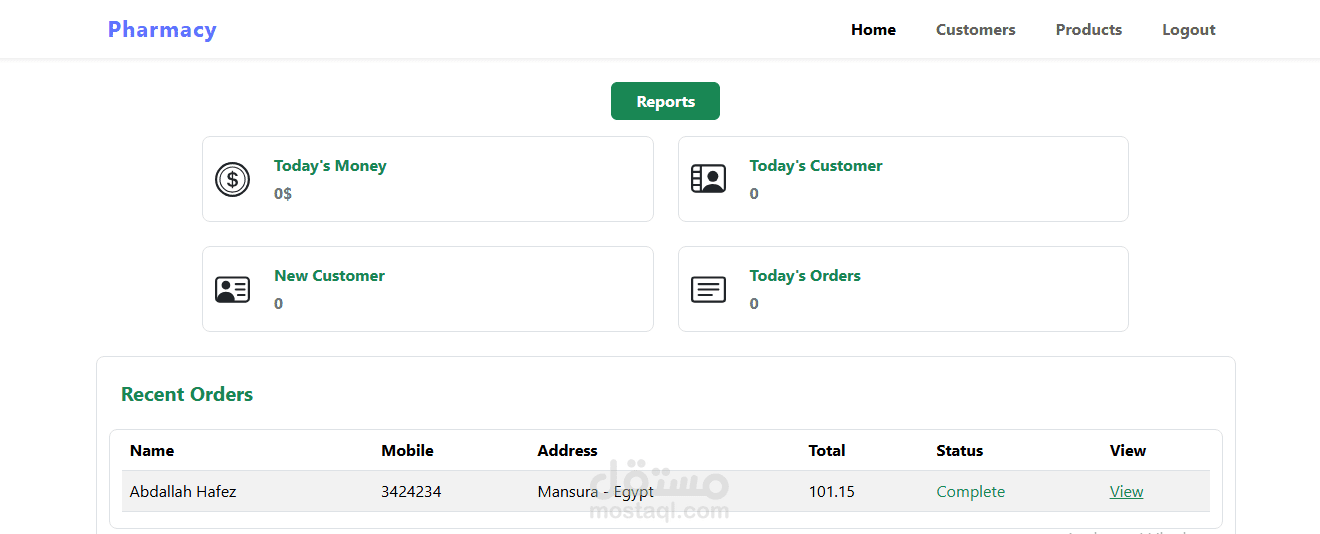Screen dimensions: 1320x534
Task: Open the Customers navigation item
Action: pos(975,30)
